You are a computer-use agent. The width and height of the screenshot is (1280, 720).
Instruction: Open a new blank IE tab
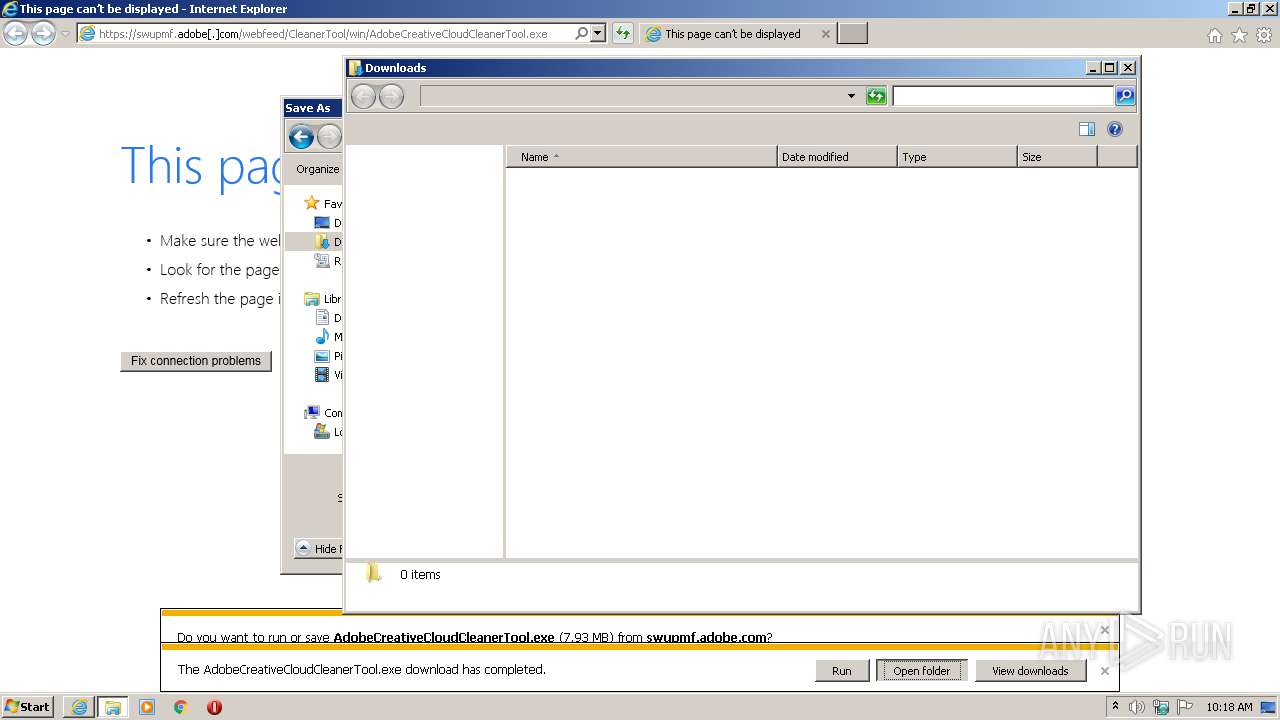[x=852, y=34]
